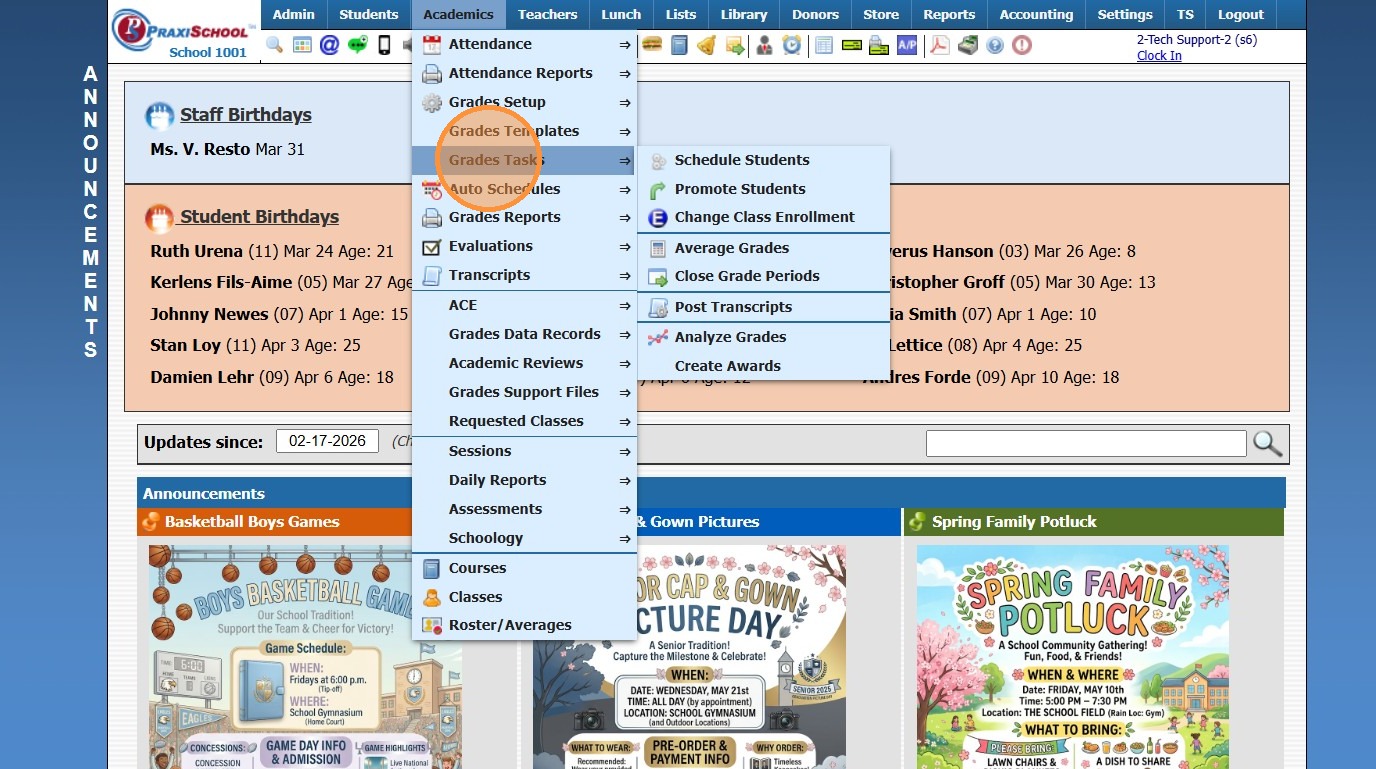Open Analyze Grades
This screenshot has height=769, width=1376.
(x=763, y=337)
